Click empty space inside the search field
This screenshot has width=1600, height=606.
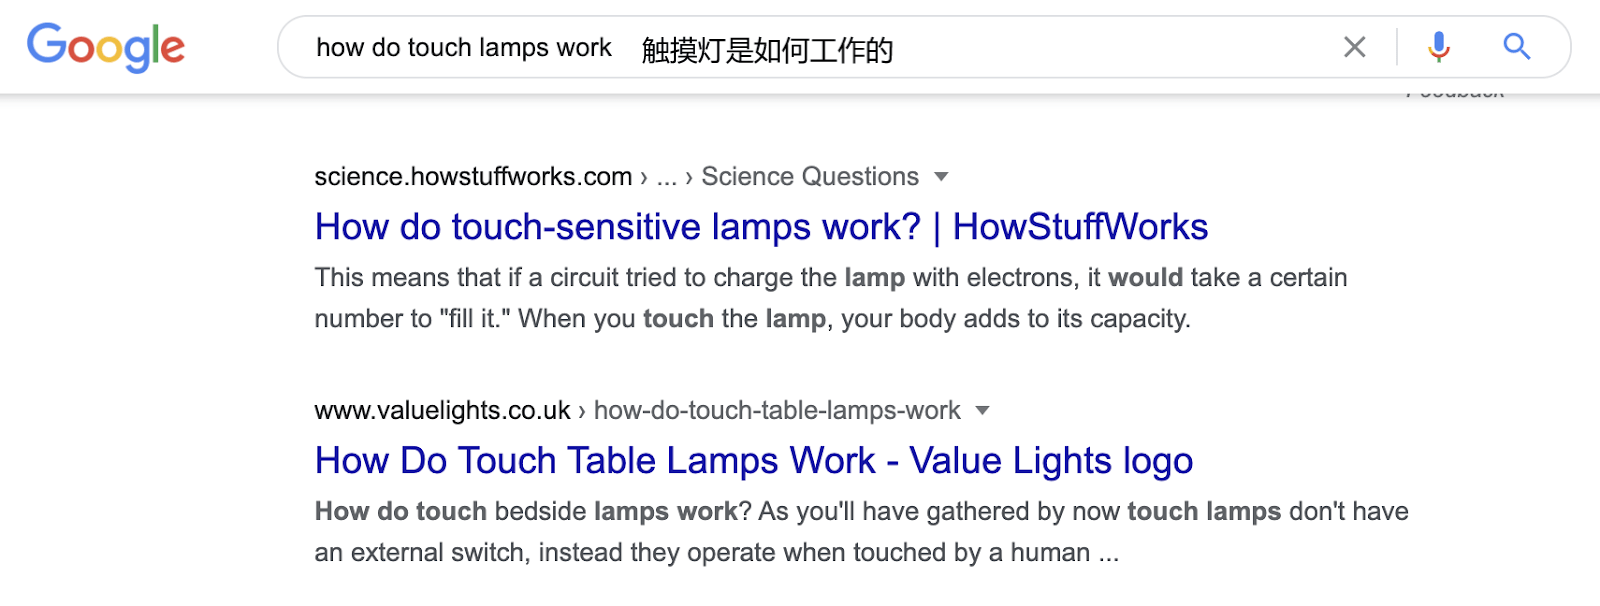1100,47
